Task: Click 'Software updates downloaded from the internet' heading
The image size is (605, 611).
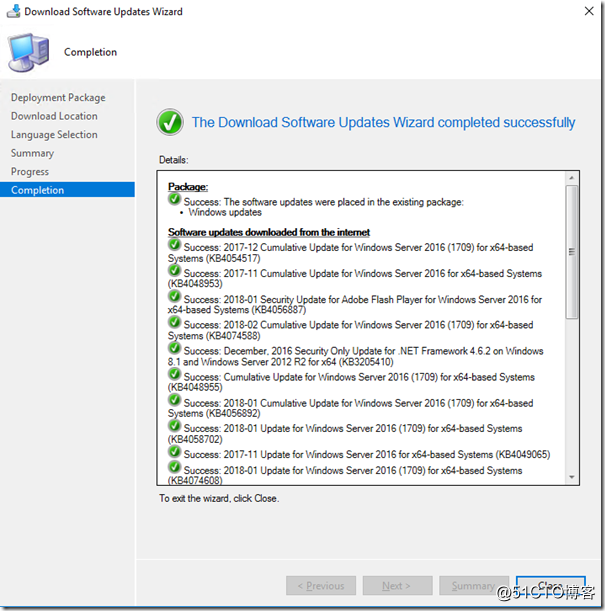Action: point(269,232)
